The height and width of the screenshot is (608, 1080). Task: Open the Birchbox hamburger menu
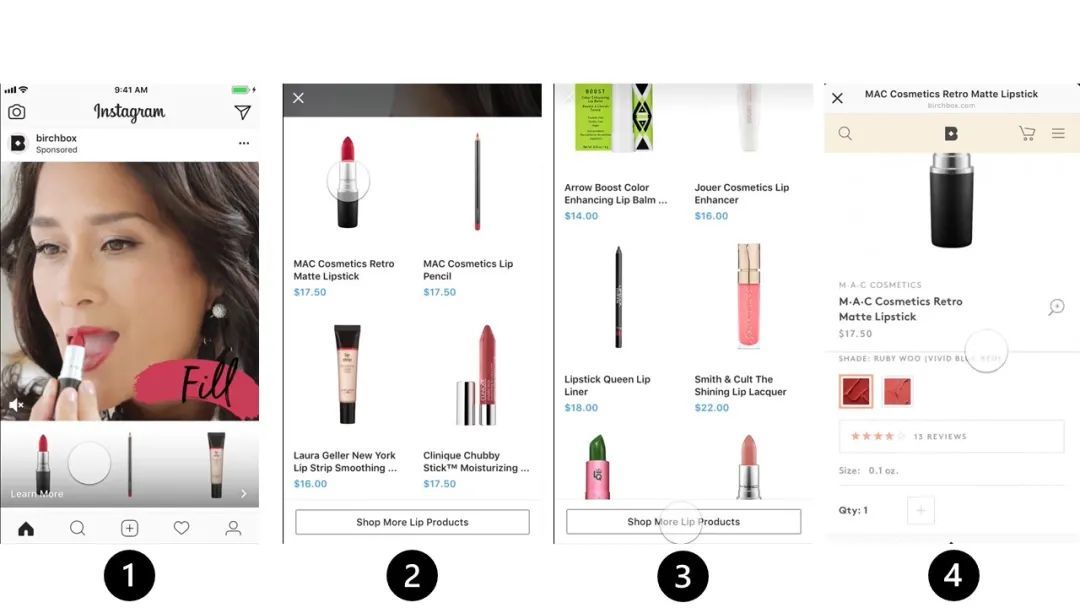pos(1059,133)
